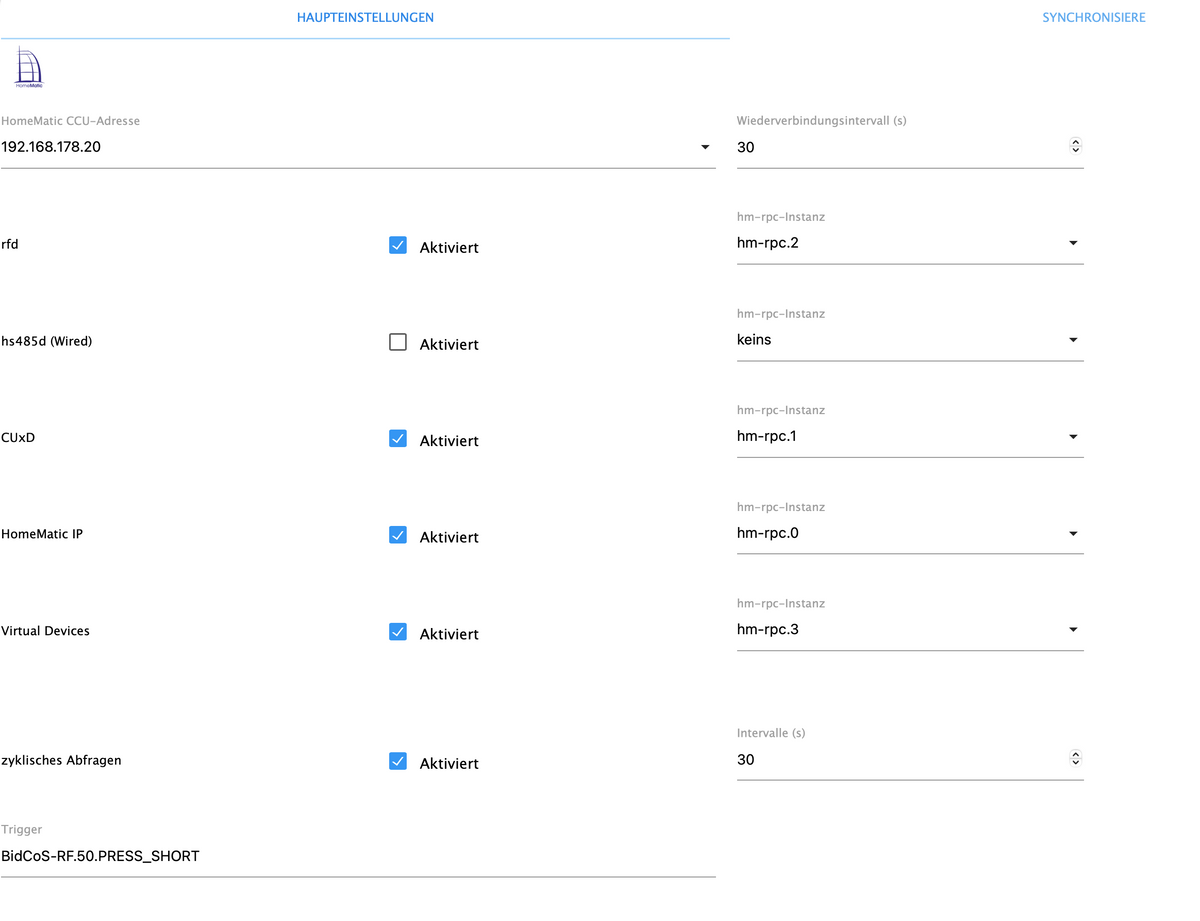Click the HomeMatic CCU-Adresse field label
1200x921 pixels.
71,121
